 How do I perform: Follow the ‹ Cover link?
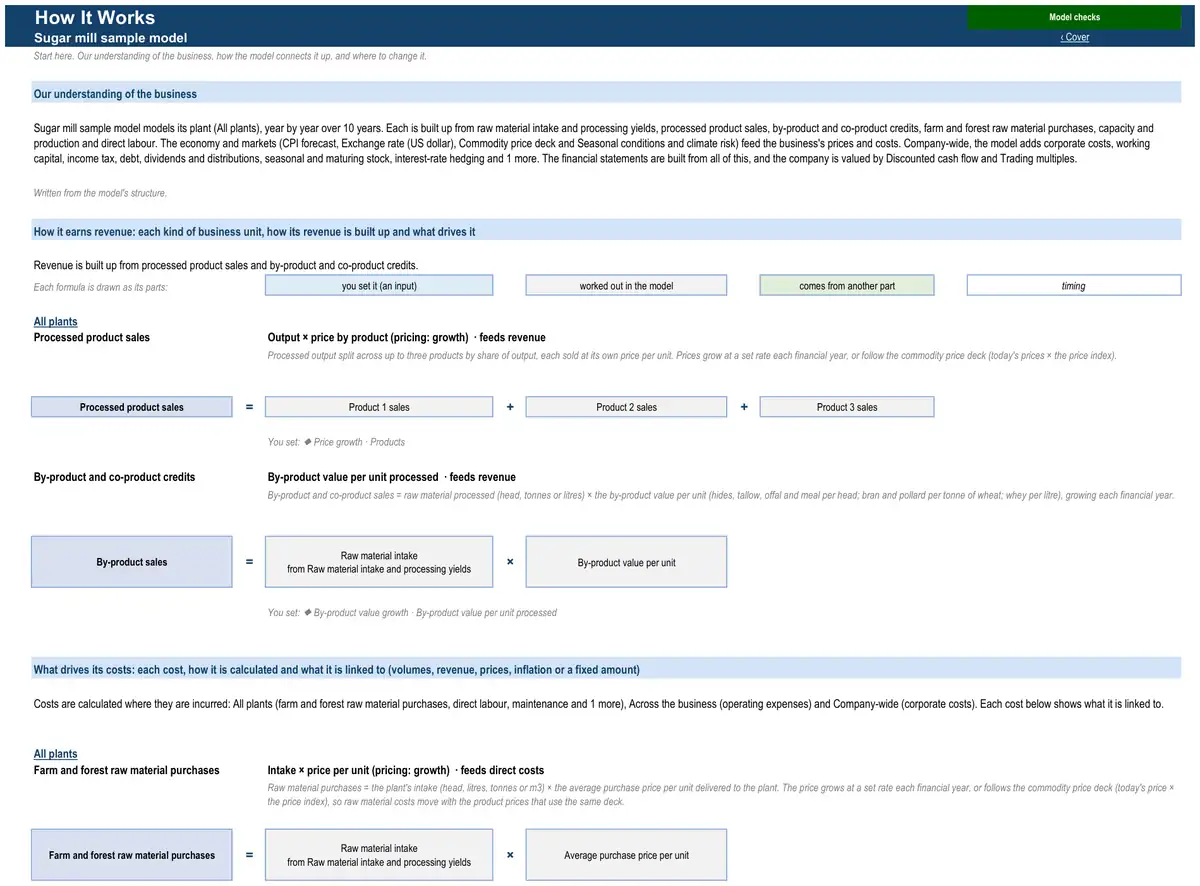(1075, 37)
